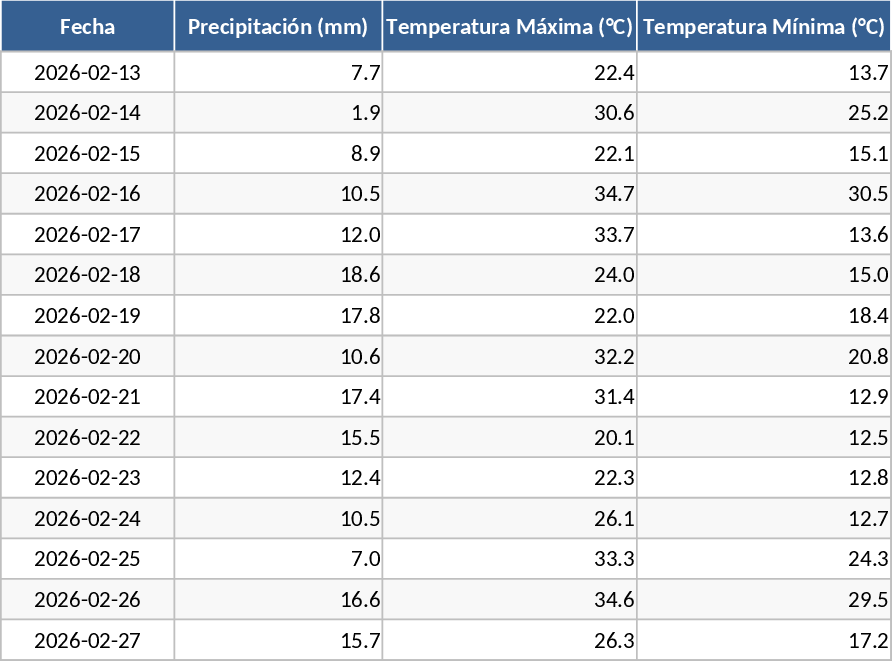Select precipitation value 1.9
This screenshot has height=661, width=892.
(x=366, y=113)
